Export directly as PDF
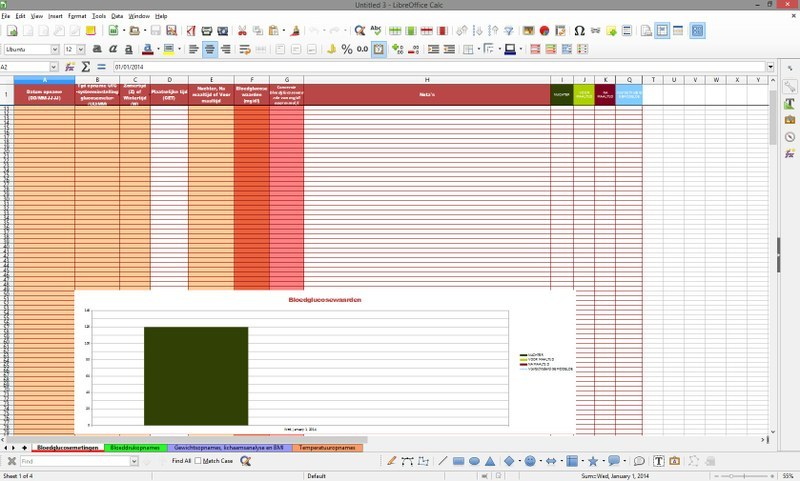This screenshot has height=481, width=800. coord(191,31)
